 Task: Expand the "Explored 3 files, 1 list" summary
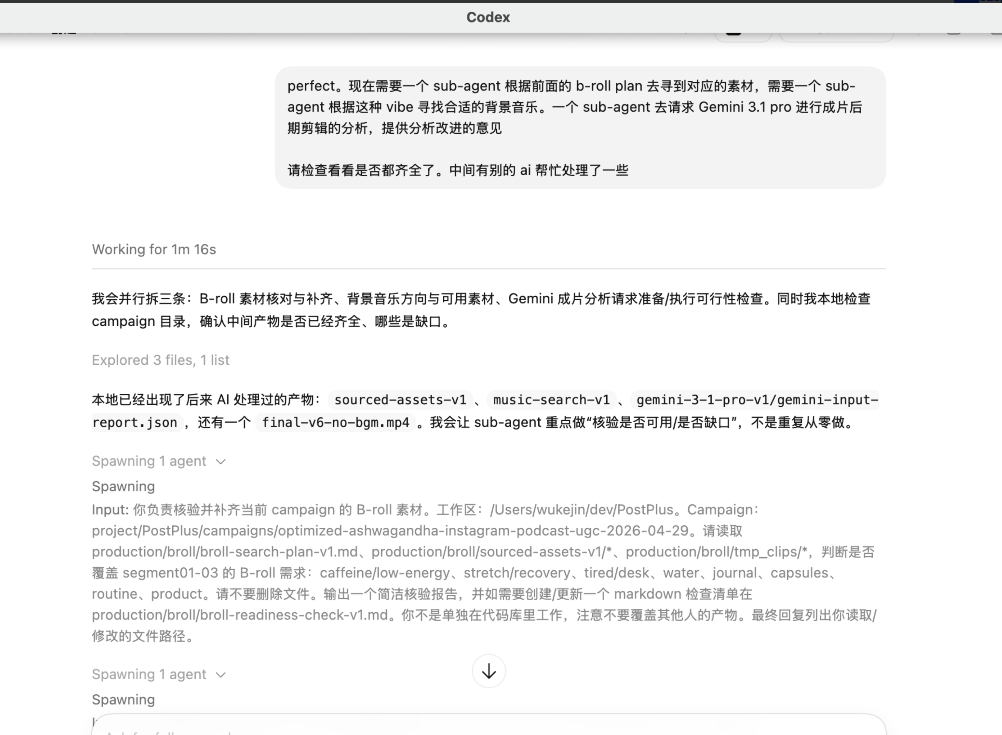tap(160, 360)
